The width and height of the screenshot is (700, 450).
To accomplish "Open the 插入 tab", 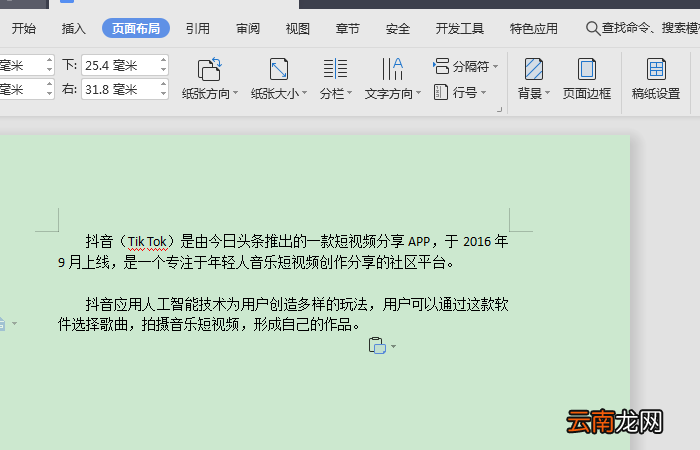I will click(74, 29).
